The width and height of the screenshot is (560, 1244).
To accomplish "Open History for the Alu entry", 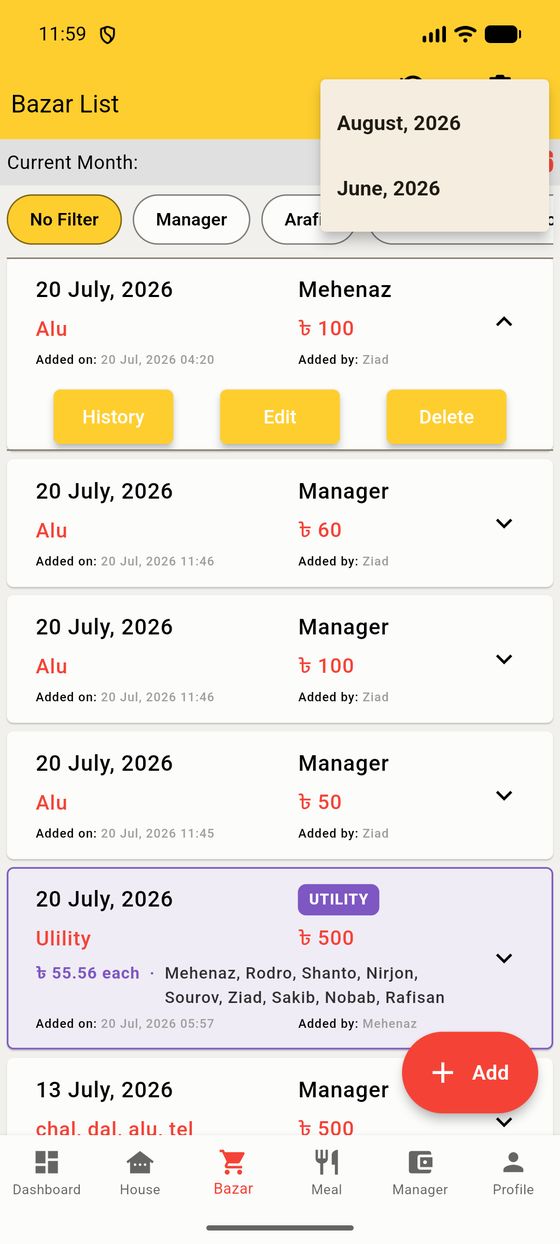I will click(113, 417).
